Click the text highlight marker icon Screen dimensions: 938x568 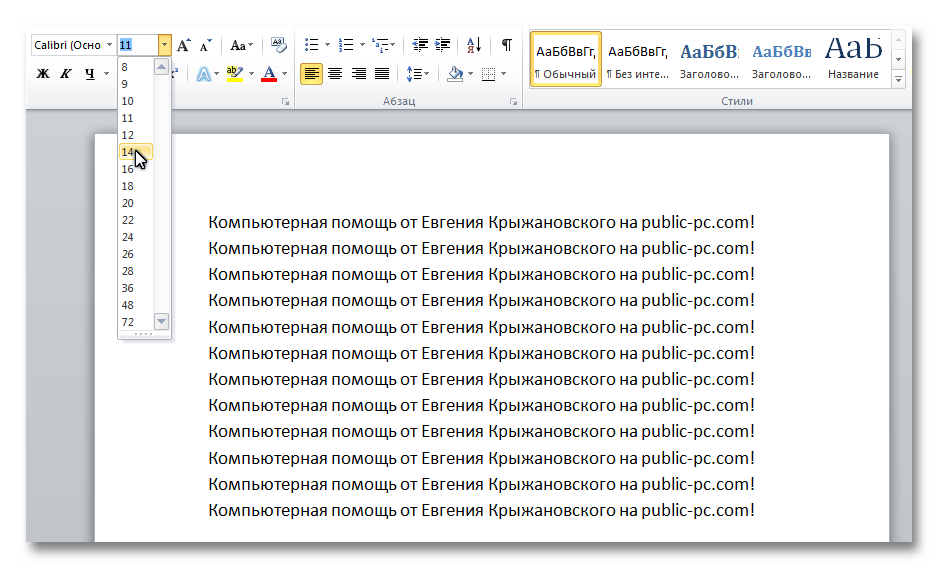(x=235, y=74)
